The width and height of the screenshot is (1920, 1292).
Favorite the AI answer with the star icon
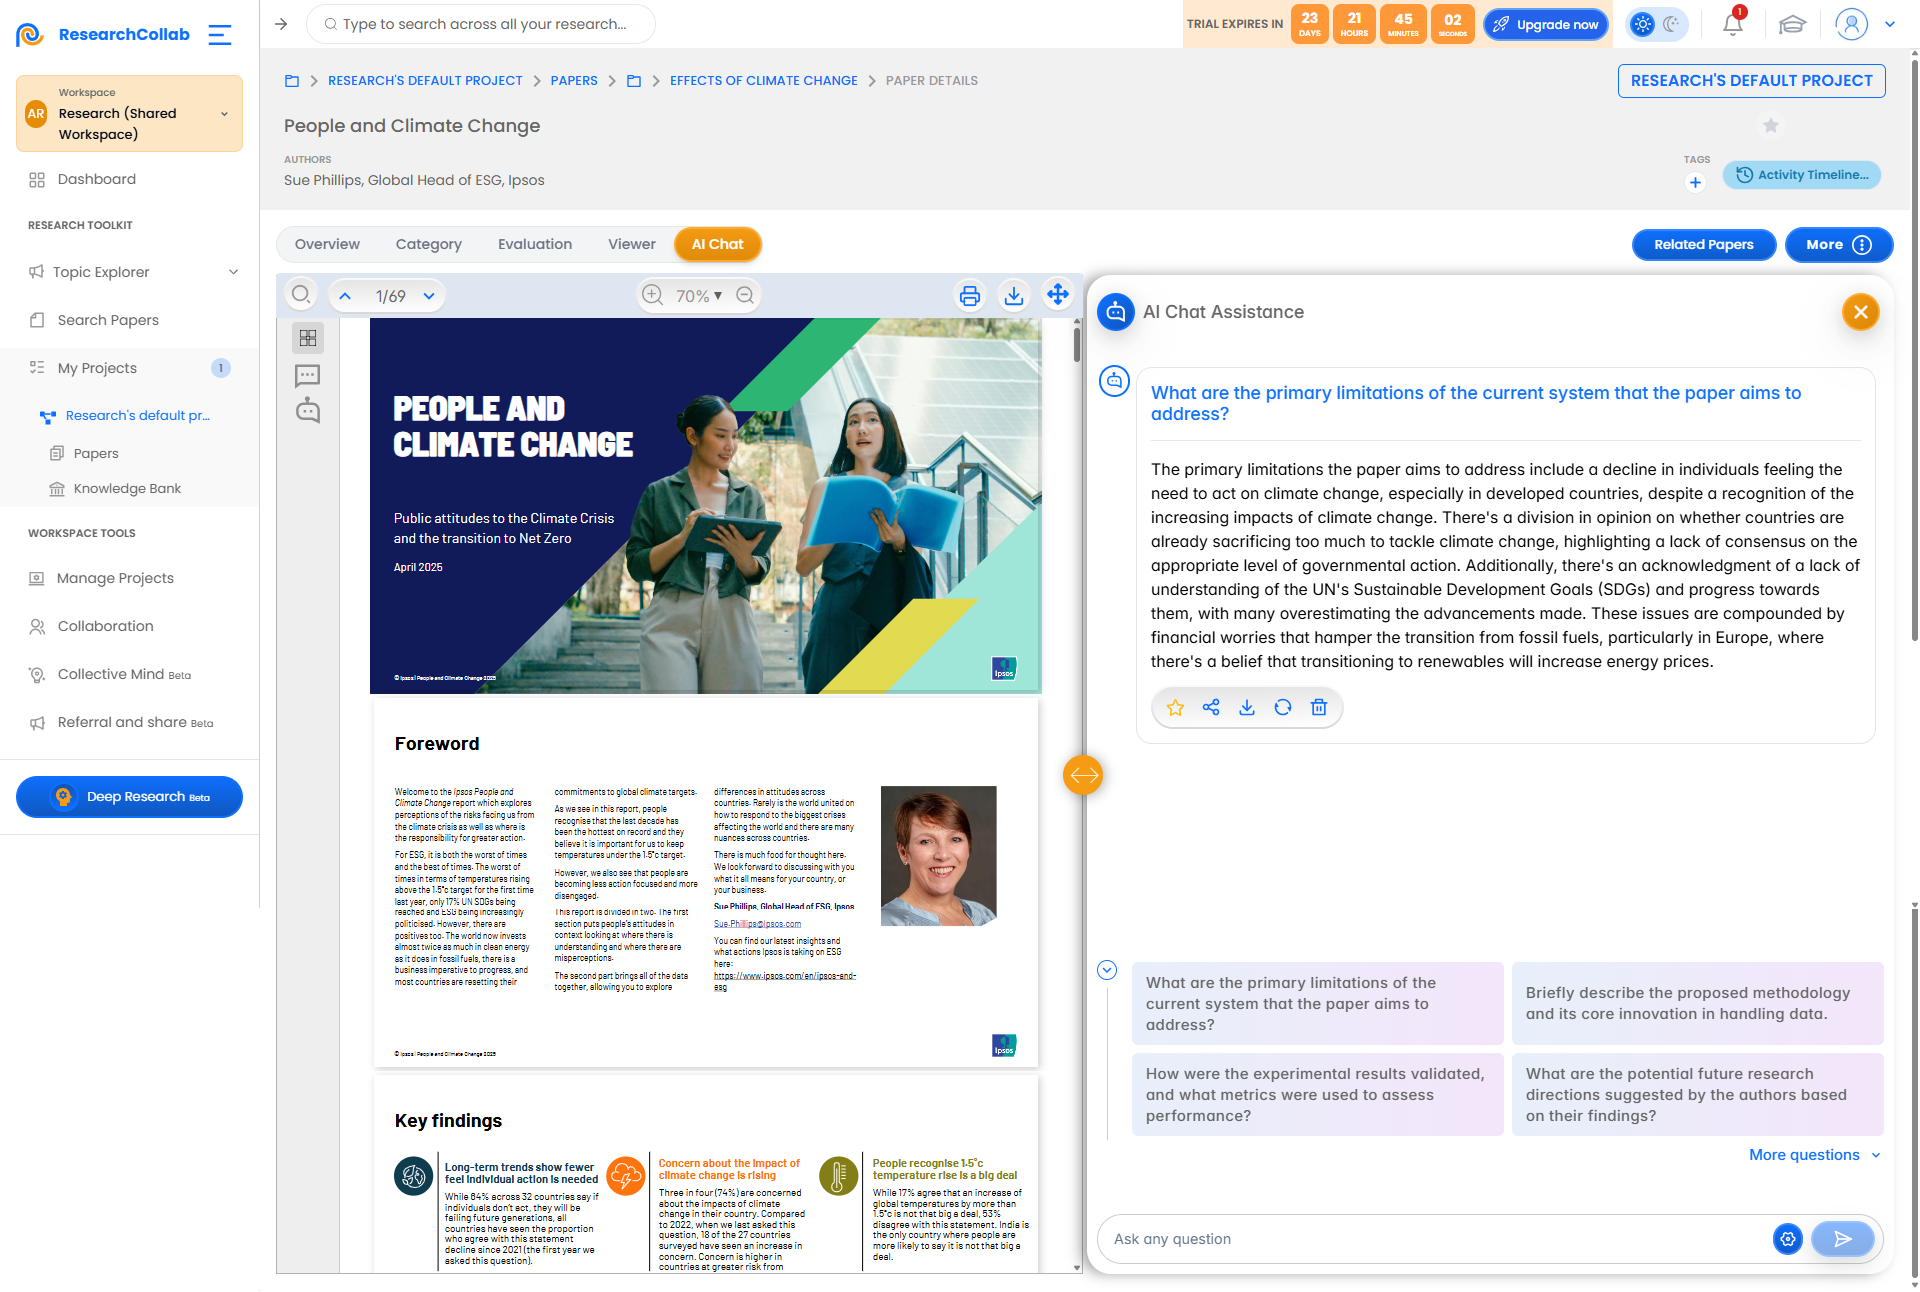(x=1175, y=708)
